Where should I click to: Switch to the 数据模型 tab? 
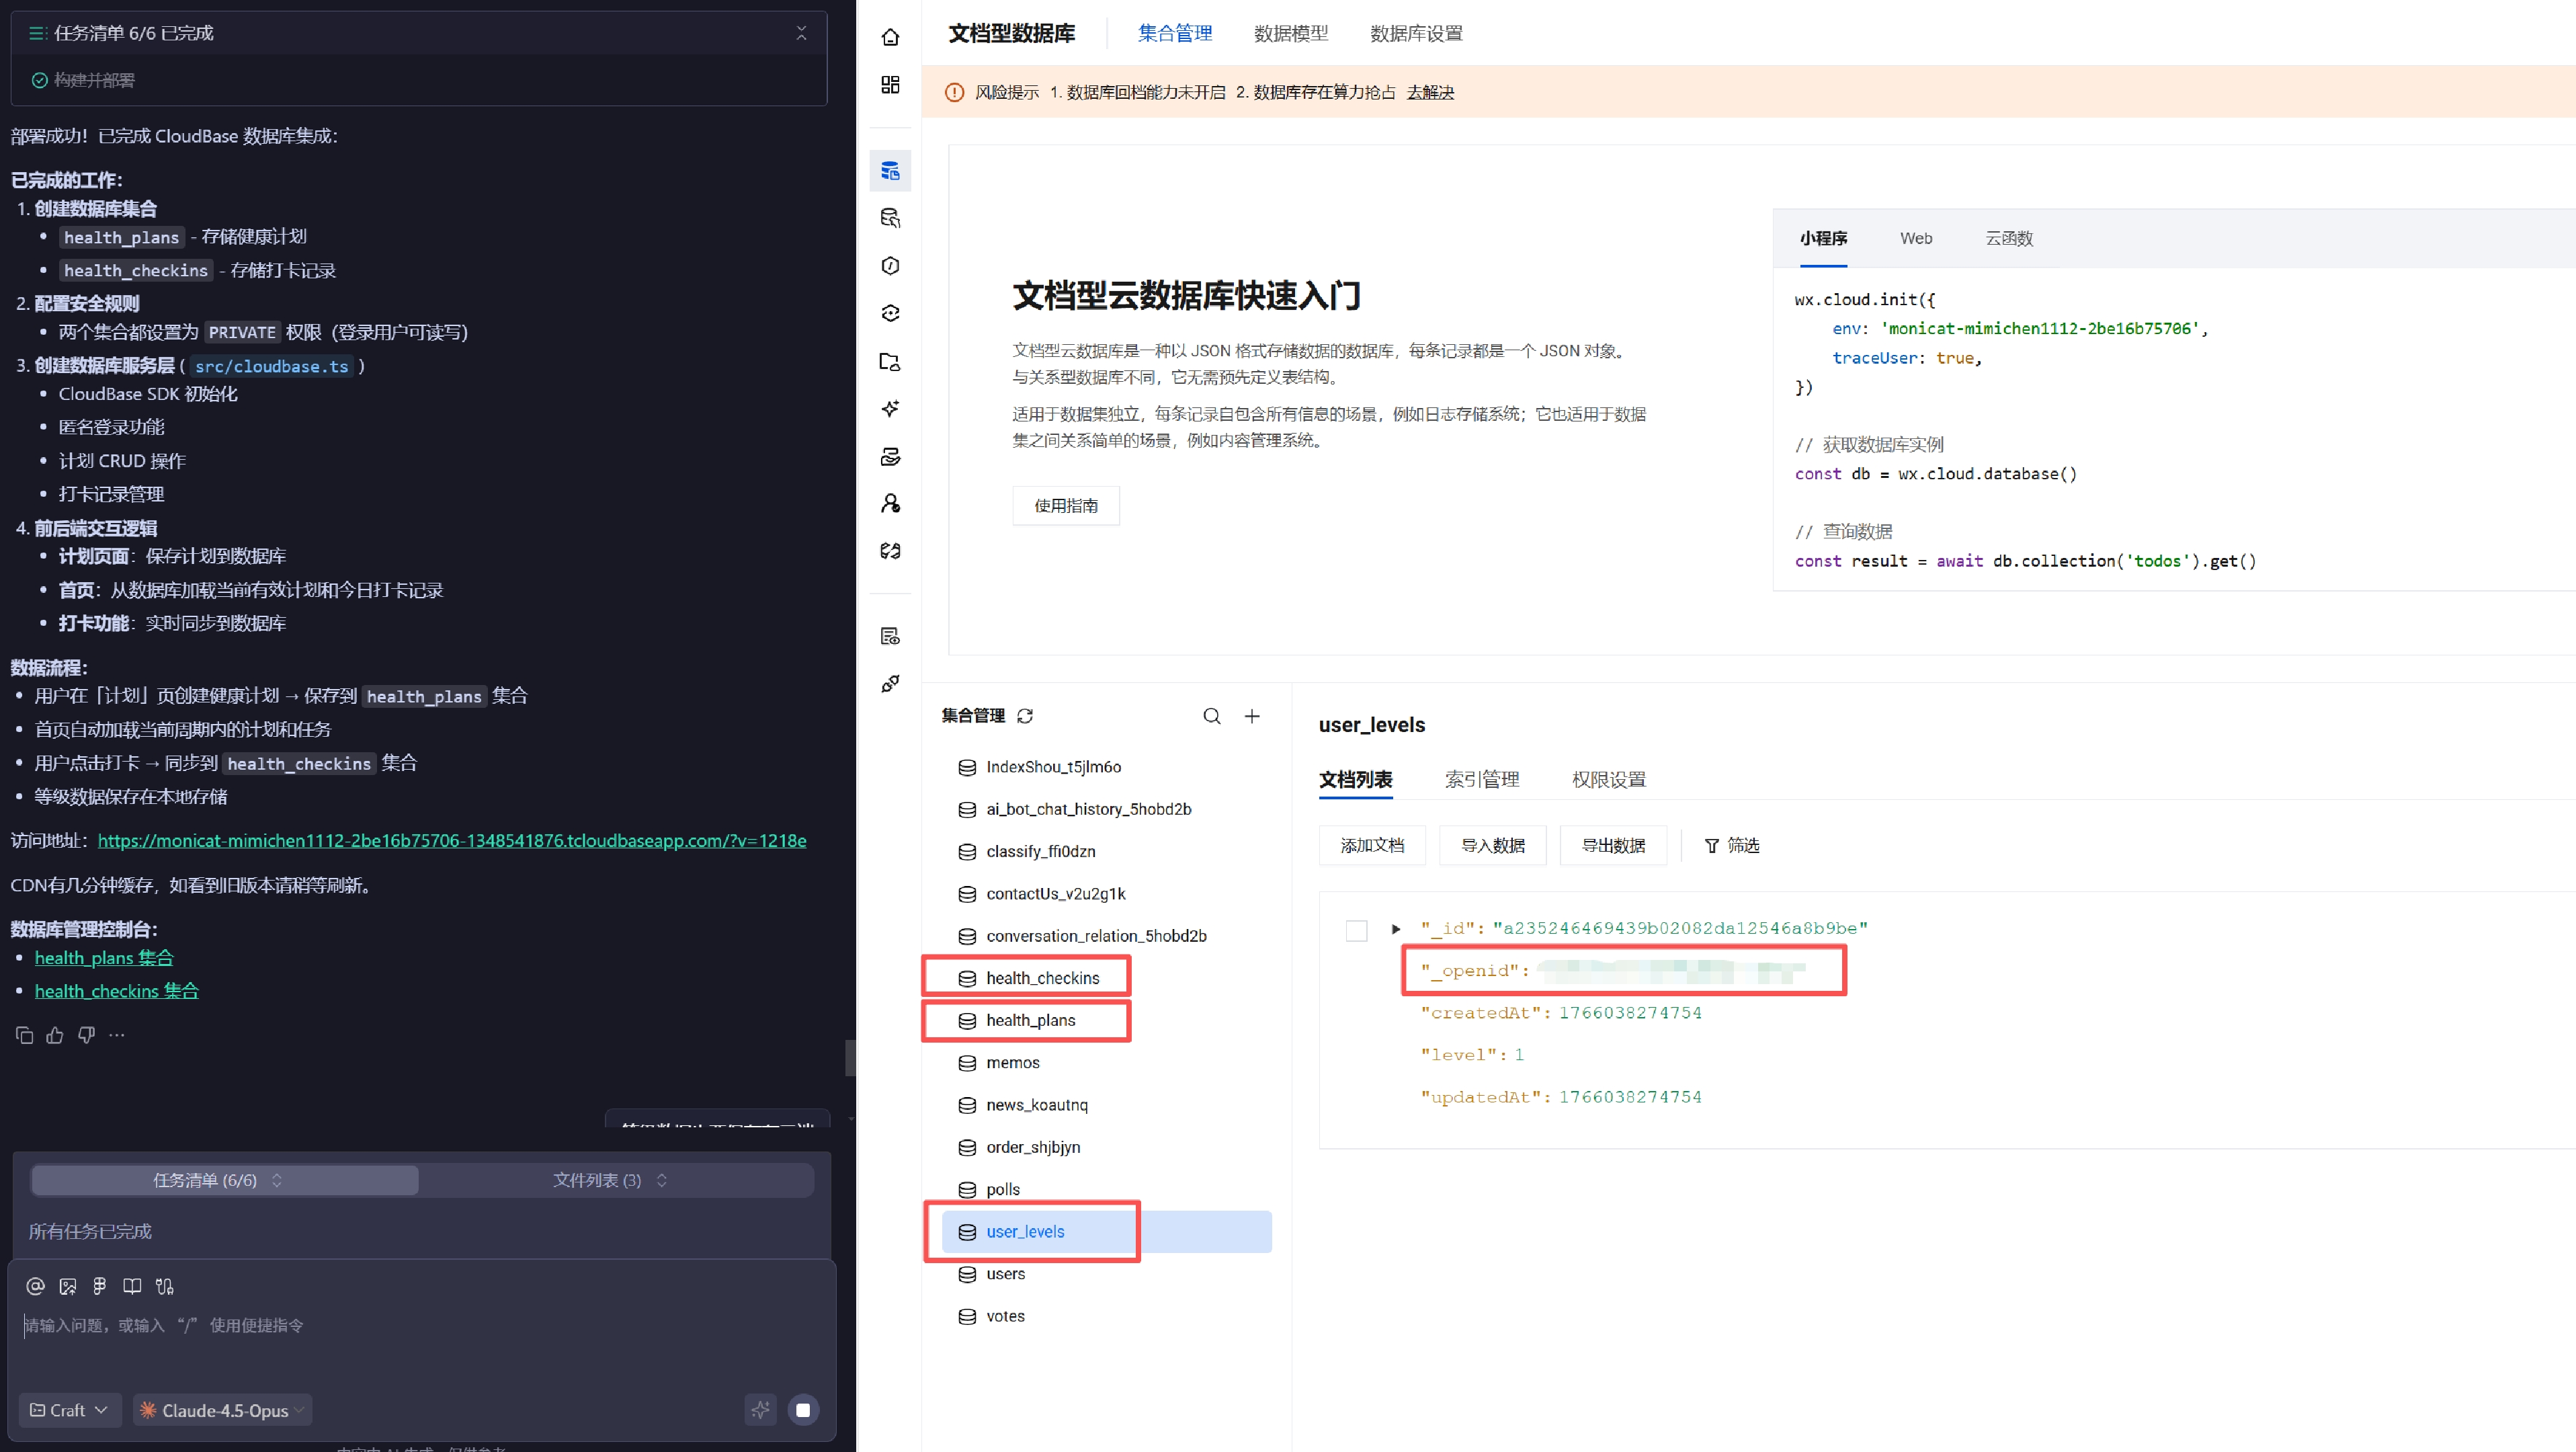1291,33
